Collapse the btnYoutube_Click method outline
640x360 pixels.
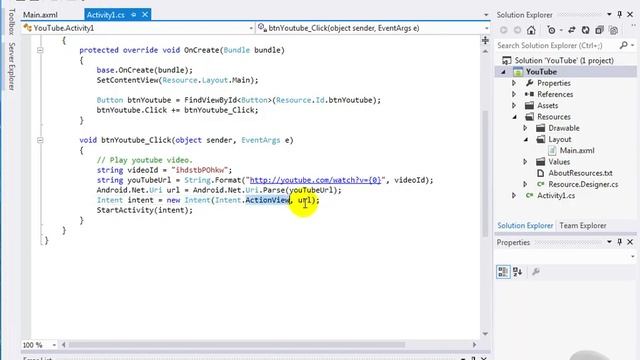40,140
